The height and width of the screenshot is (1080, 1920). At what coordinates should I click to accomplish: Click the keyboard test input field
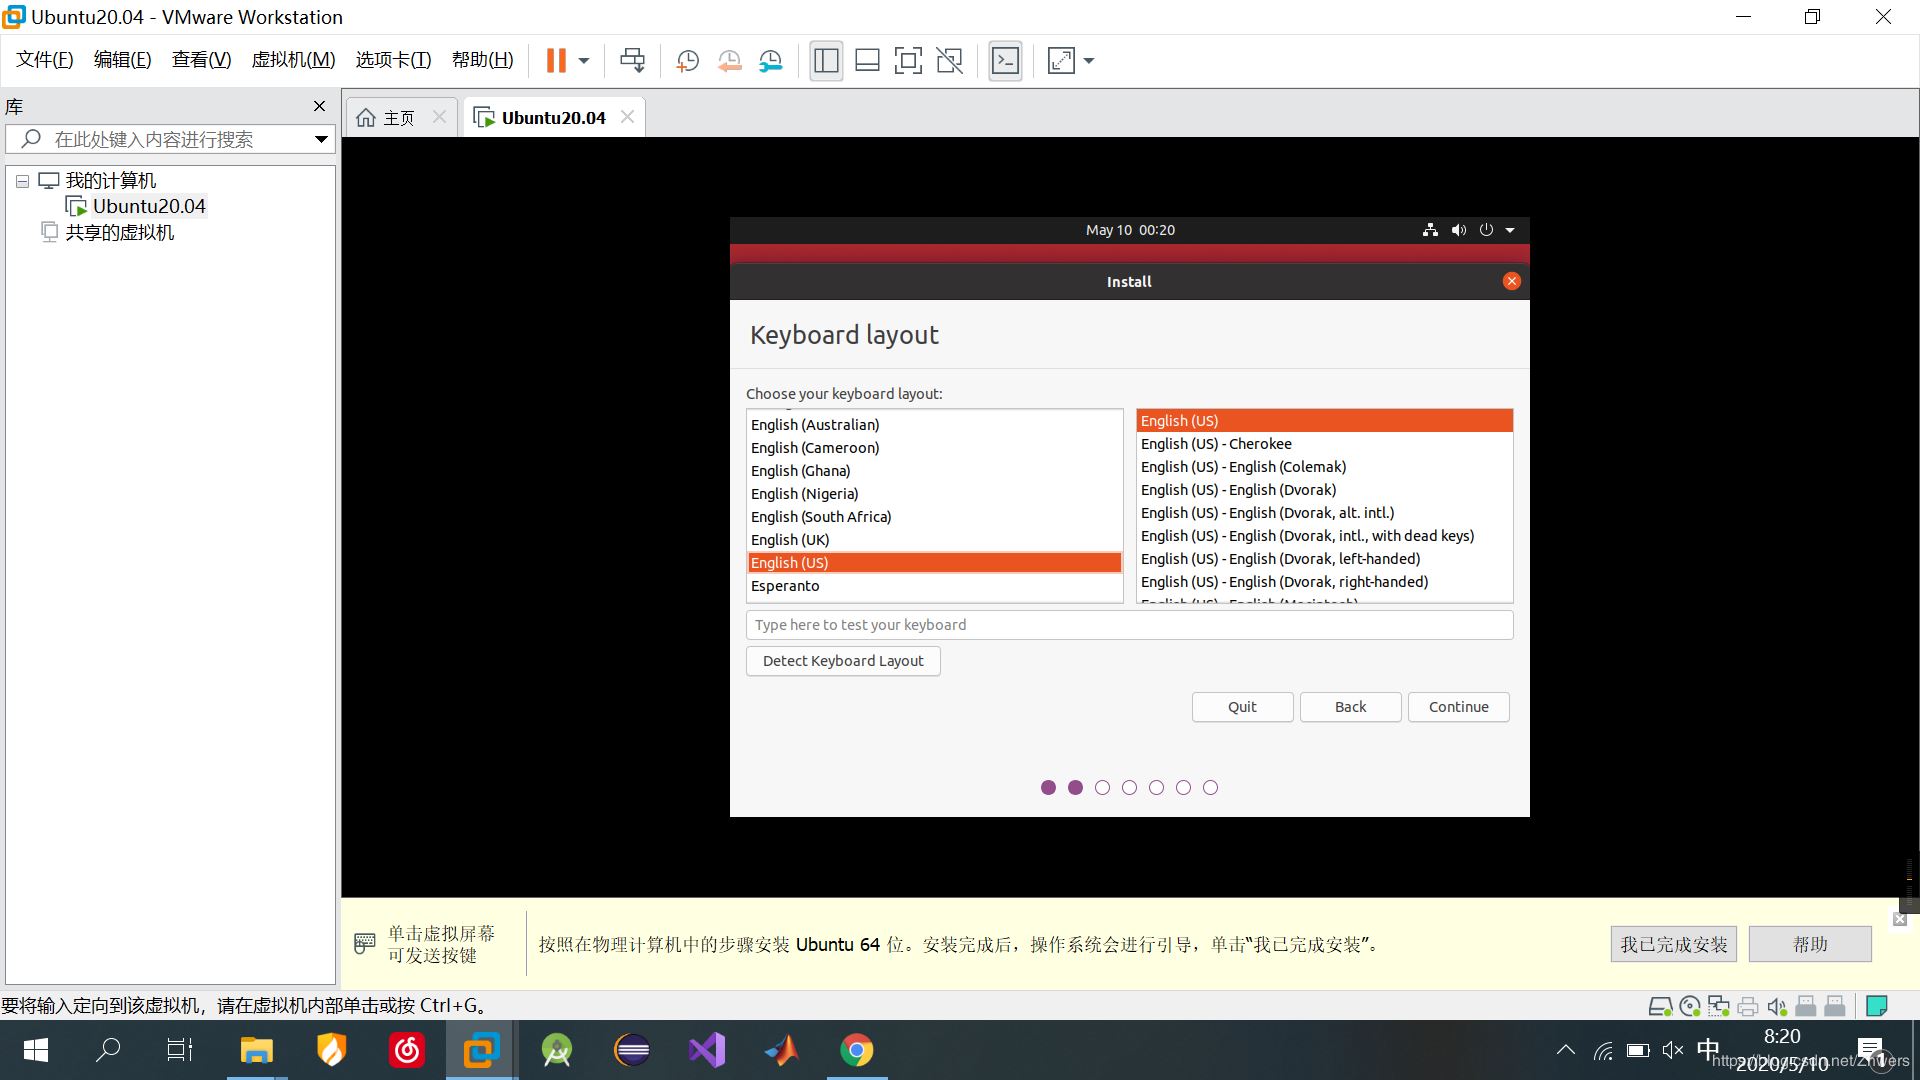point(1129,624)
